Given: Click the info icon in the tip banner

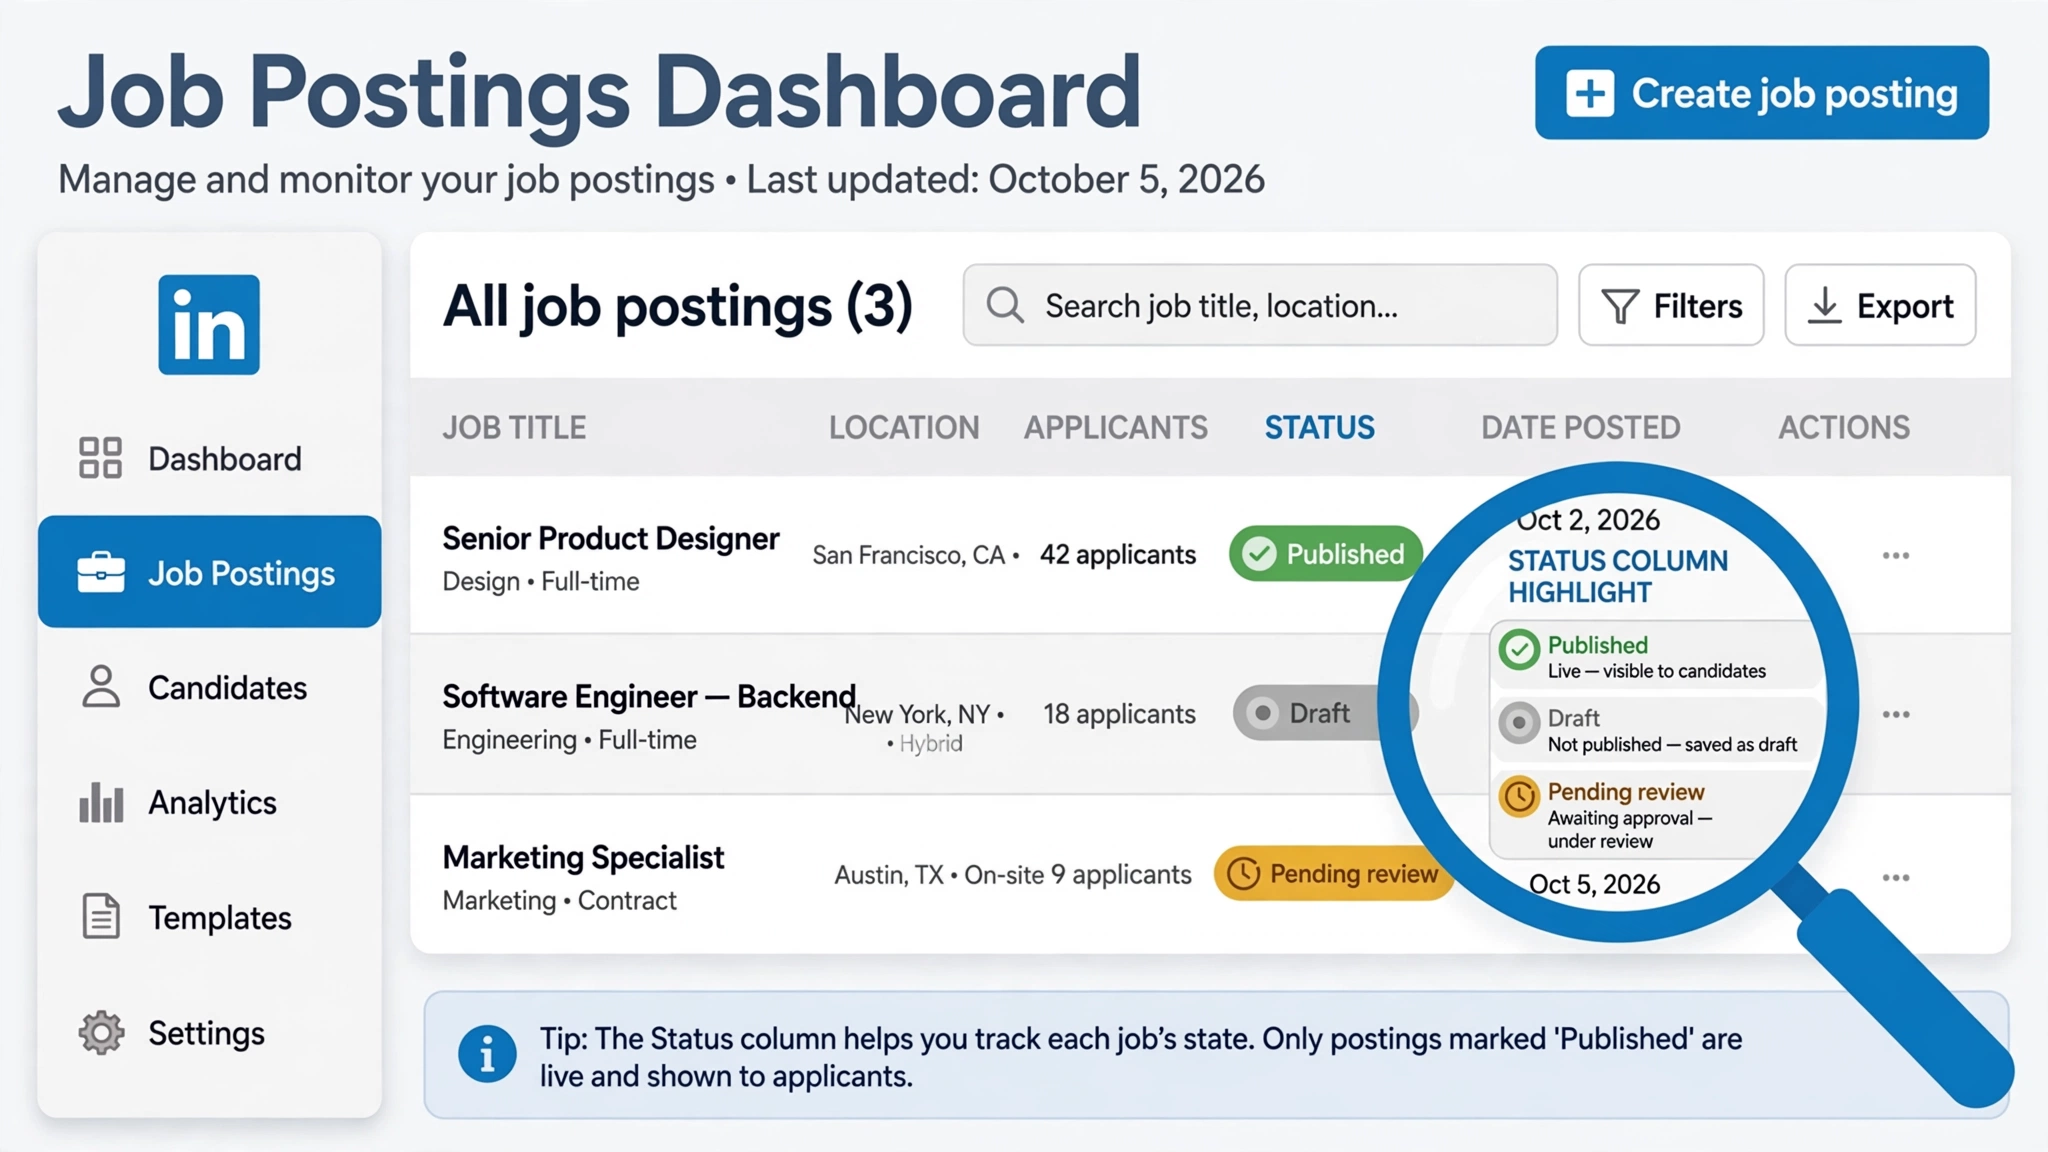Looking at the screenshot, I should pos(487,1055).
